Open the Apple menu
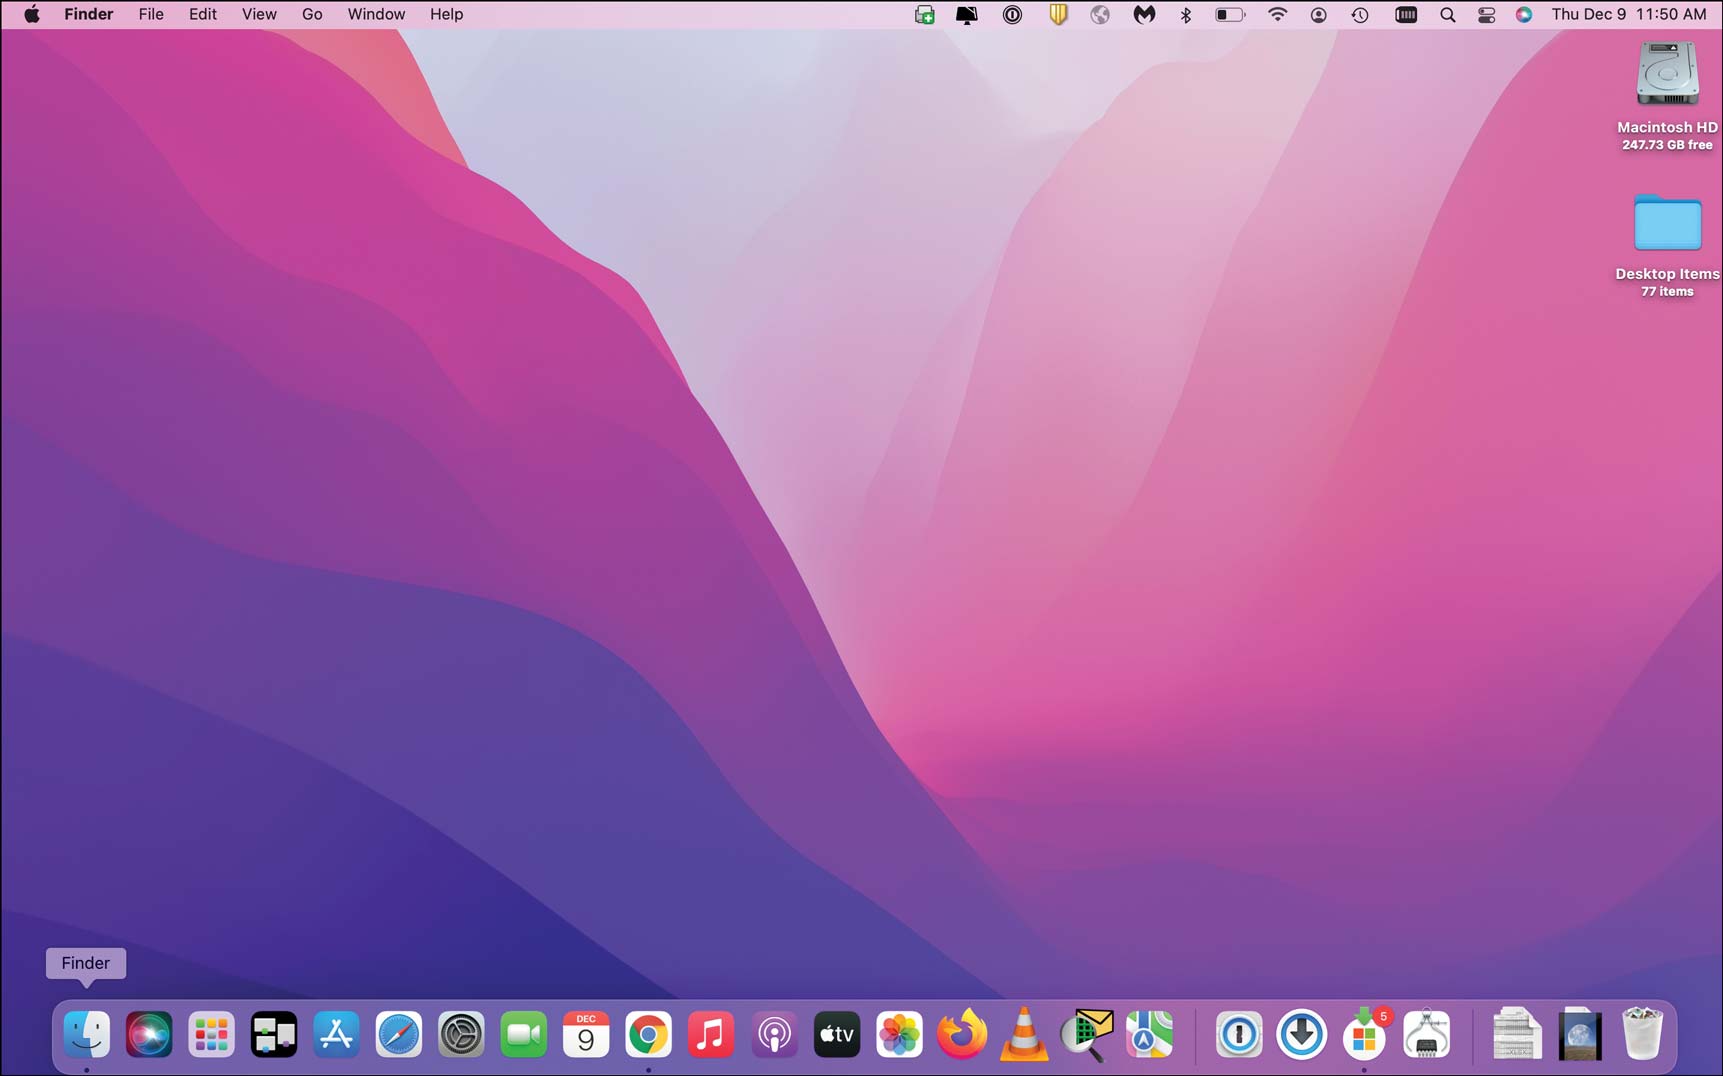This screenshot has height=1076, width=1723. coord(32,14)
